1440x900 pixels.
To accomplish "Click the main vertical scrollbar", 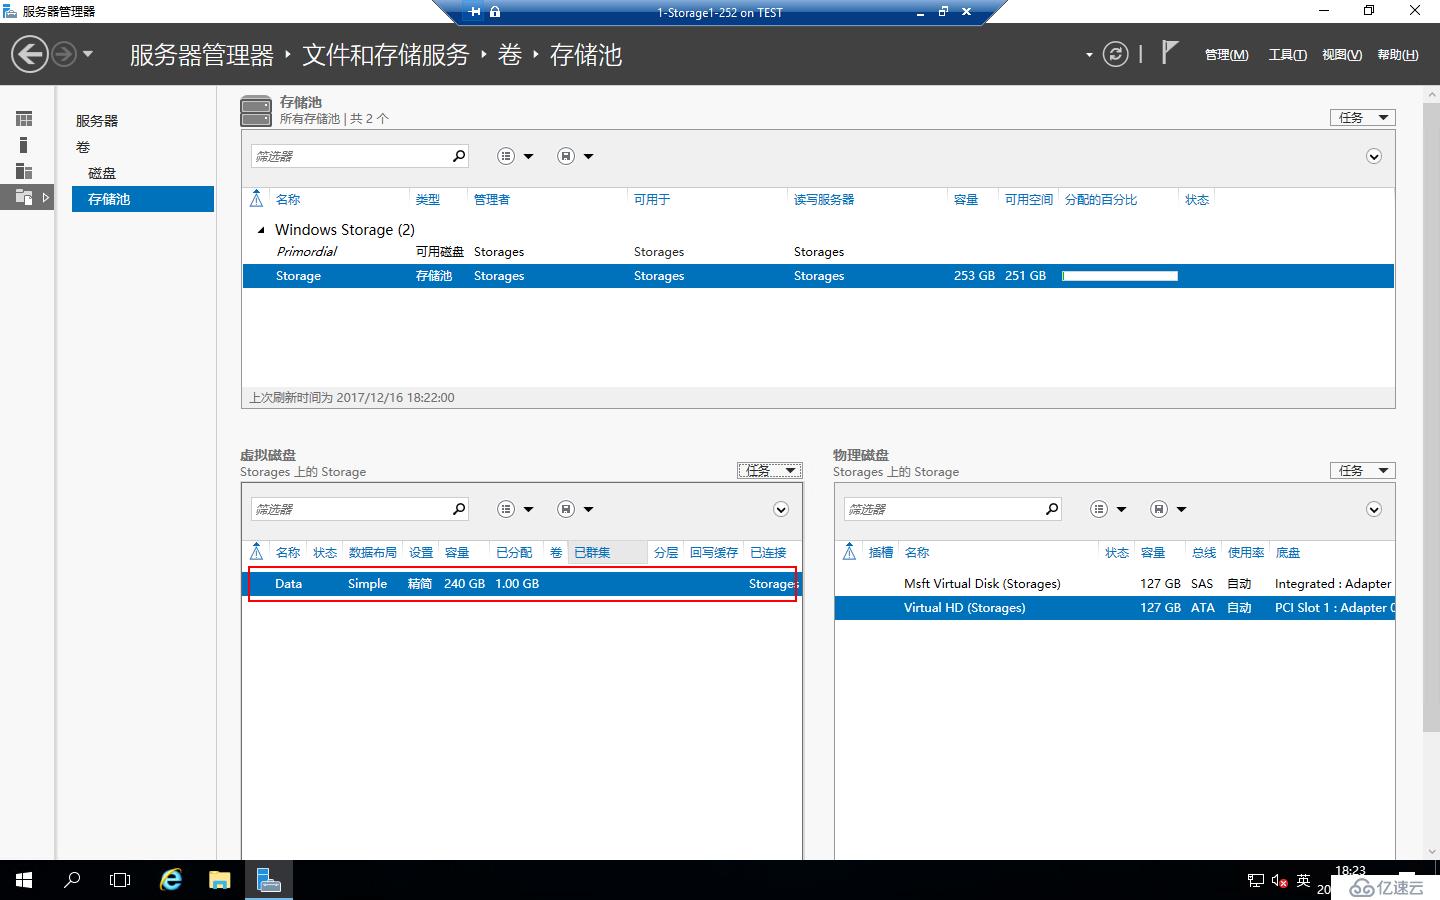I will coord(1431,418).
